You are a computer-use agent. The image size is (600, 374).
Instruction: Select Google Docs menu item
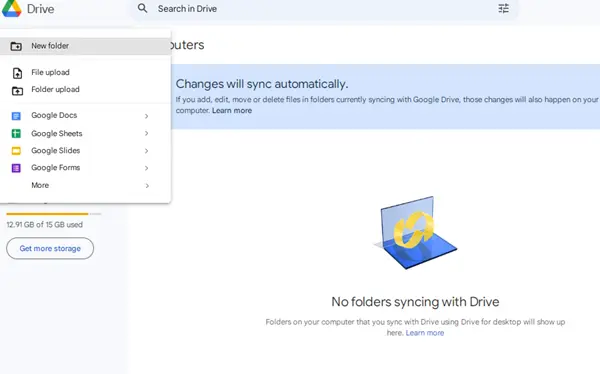85,116
